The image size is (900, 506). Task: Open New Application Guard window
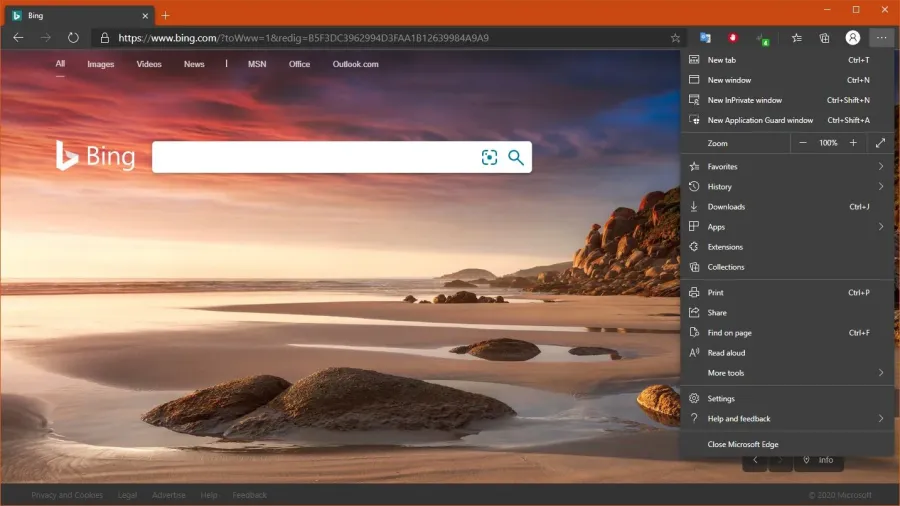(788, 120)
